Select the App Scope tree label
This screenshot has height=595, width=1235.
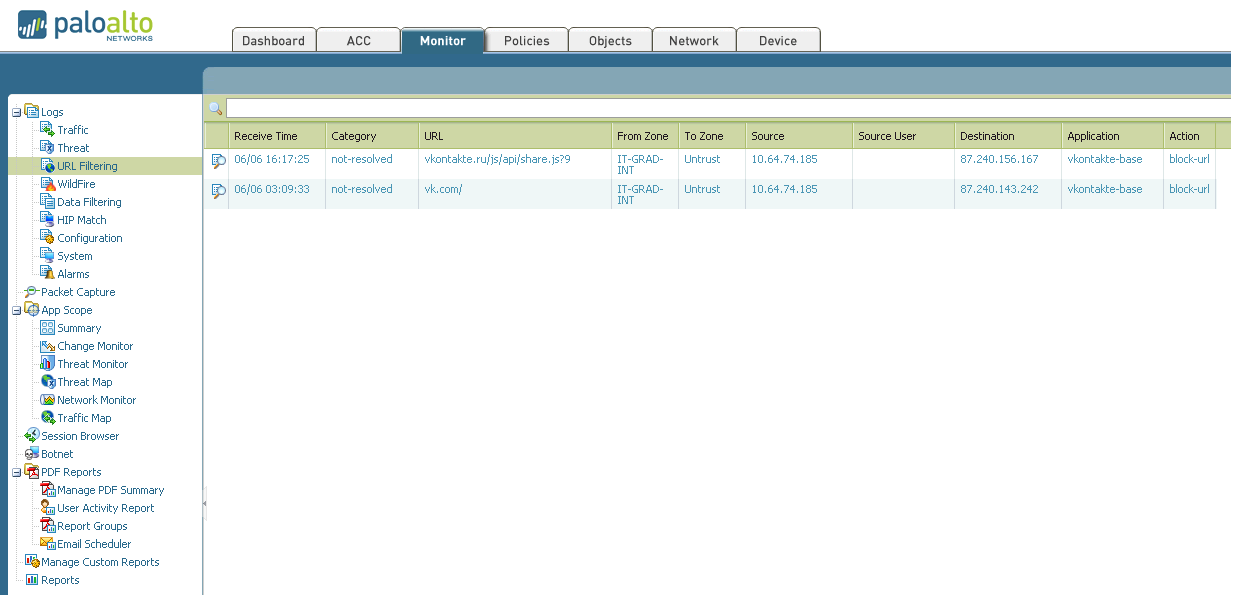coord(67,310)
